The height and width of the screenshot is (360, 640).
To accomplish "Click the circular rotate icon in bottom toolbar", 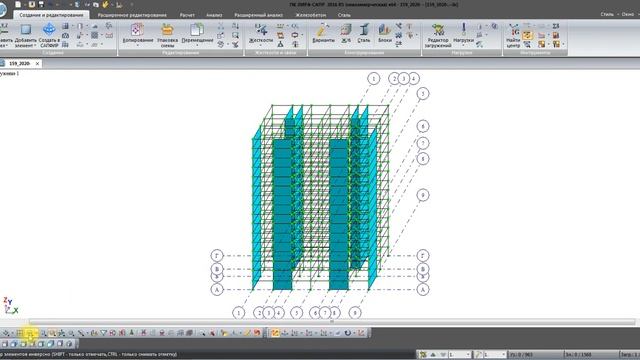I will click(x=347, y=333).
